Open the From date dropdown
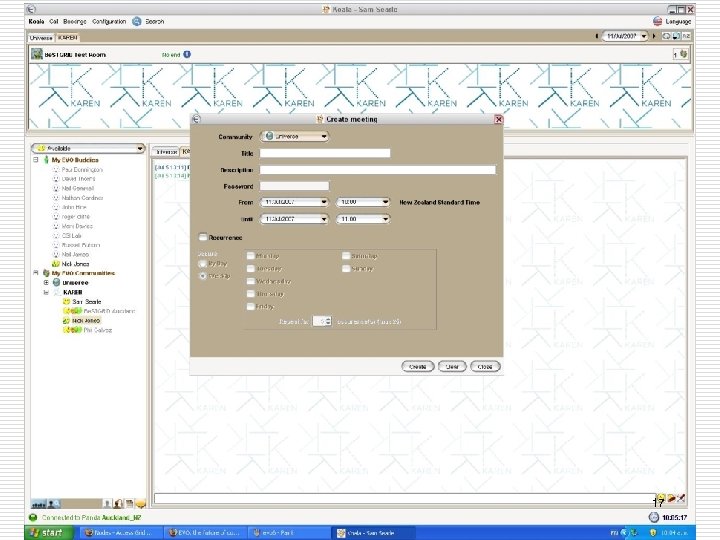Screen dimensions: 720x540 click(x=294, y=202)
